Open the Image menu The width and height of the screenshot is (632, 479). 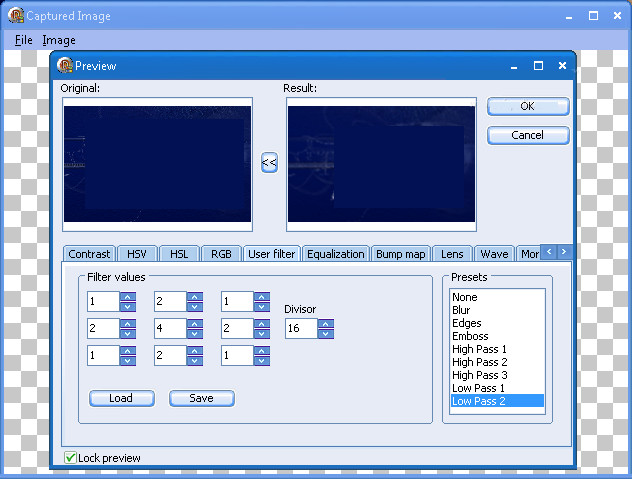click(59, 40)
